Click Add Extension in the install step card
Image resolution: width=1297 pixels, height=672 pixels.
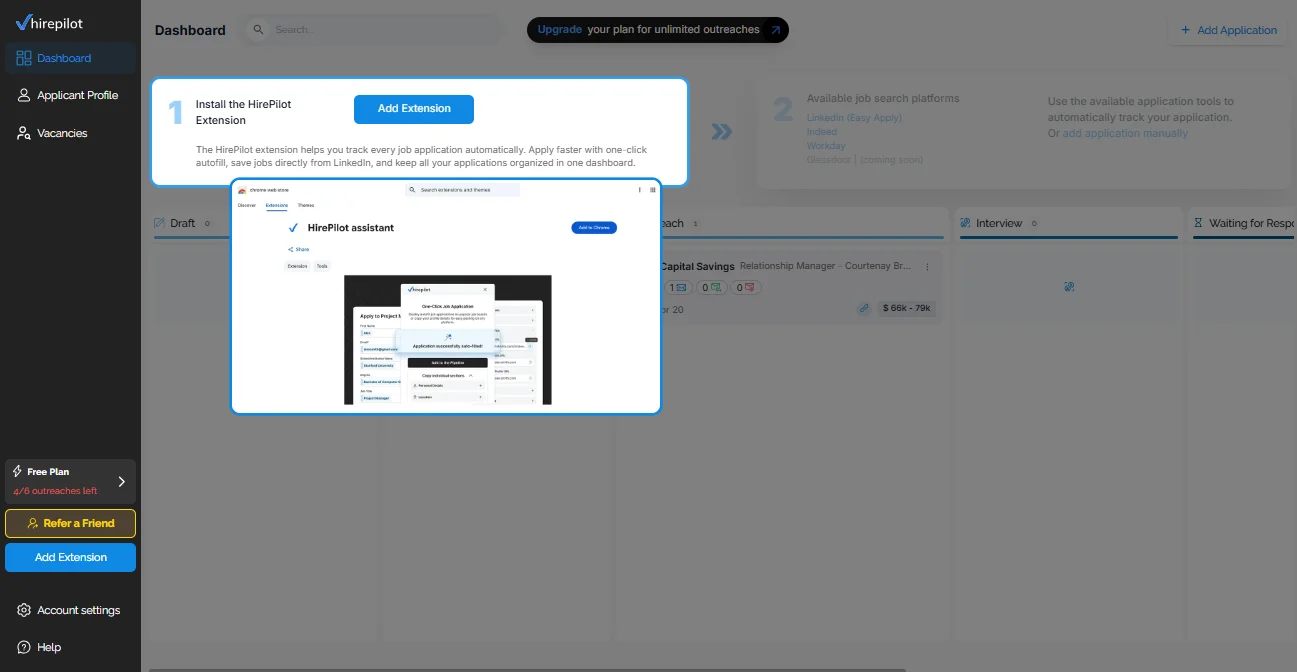(414, 109)
